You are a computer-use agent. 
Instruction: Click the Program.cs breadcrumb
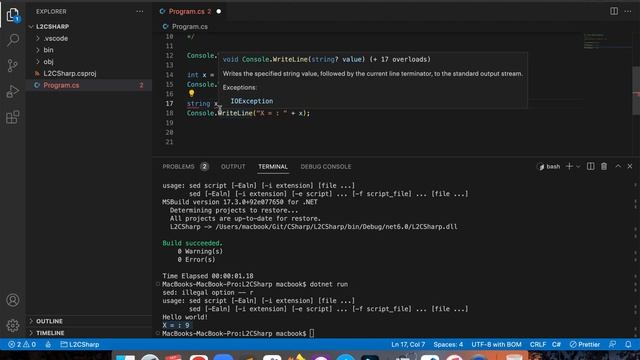coord(190,27)
